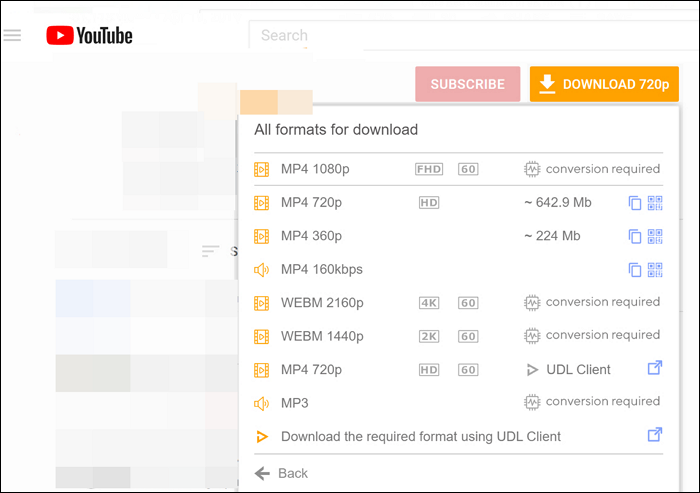Copy link for MP4 360p
Image resolution: width=700 pixels, height=493 pixels.
tap(635, 237)
